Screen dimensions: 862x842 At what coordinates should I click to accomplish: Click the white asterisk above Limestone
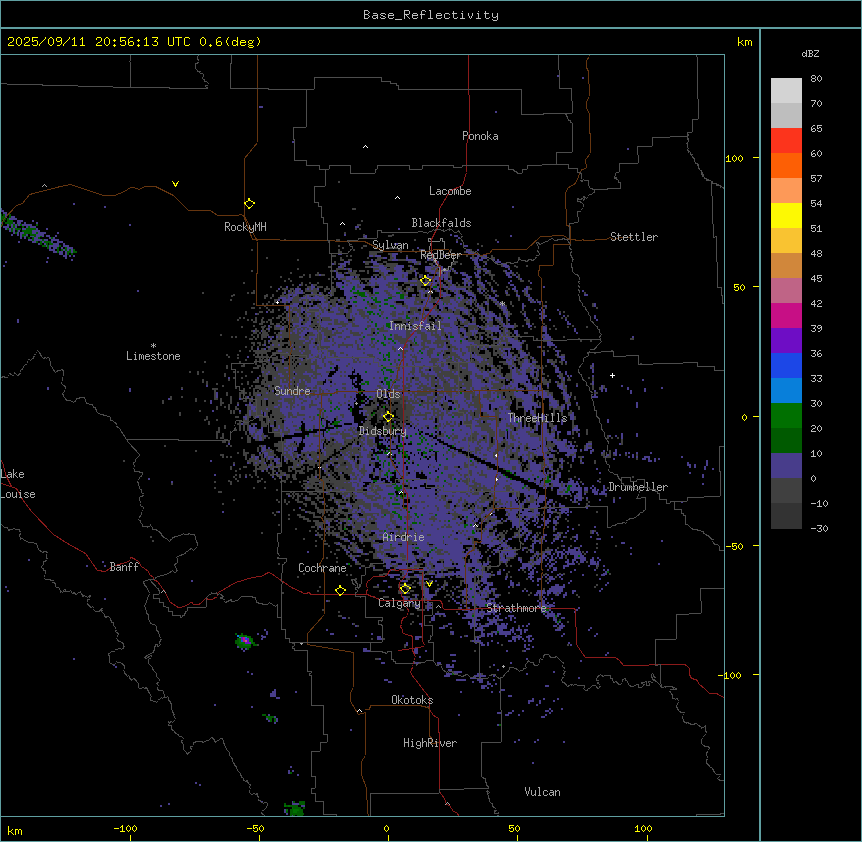click(153, 346)
